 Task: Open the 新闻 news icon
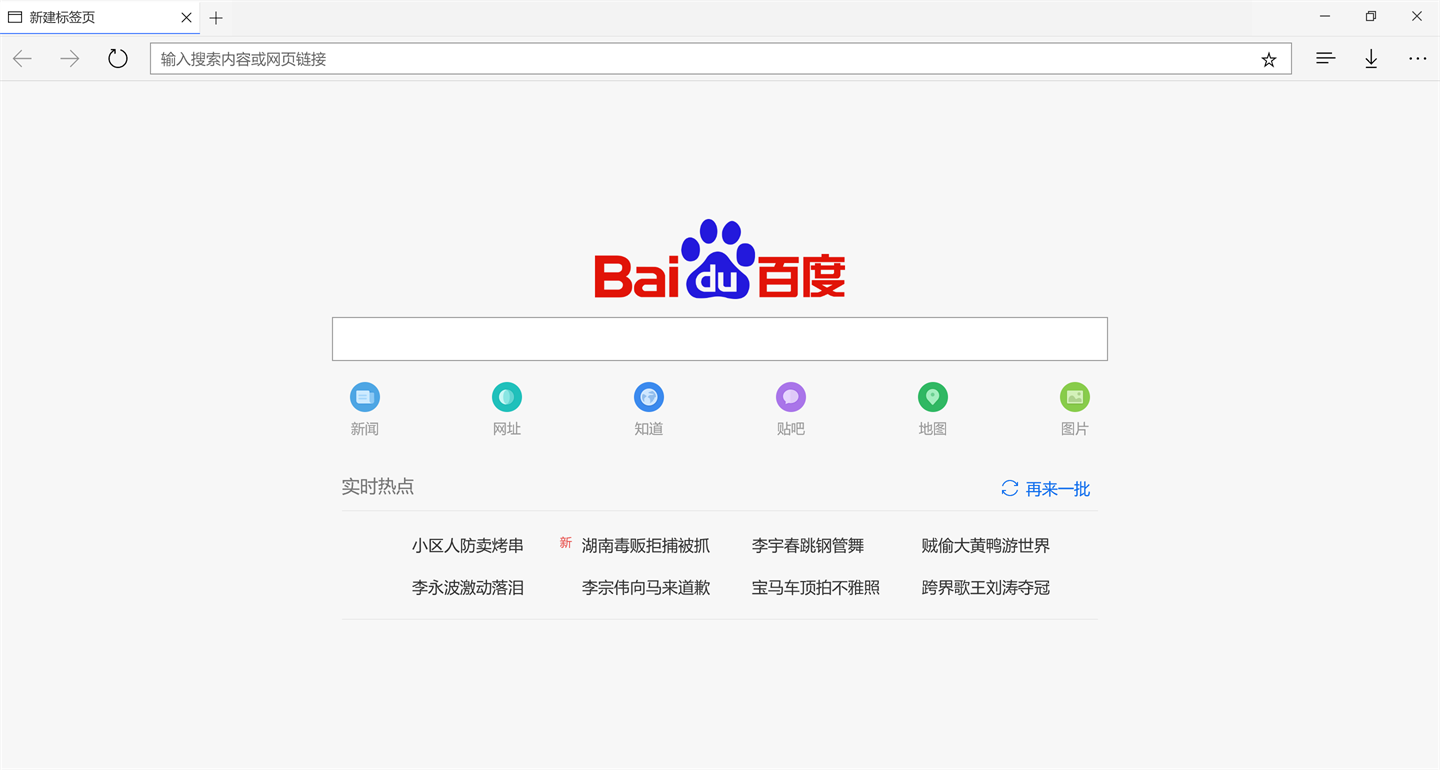(365, 410)
